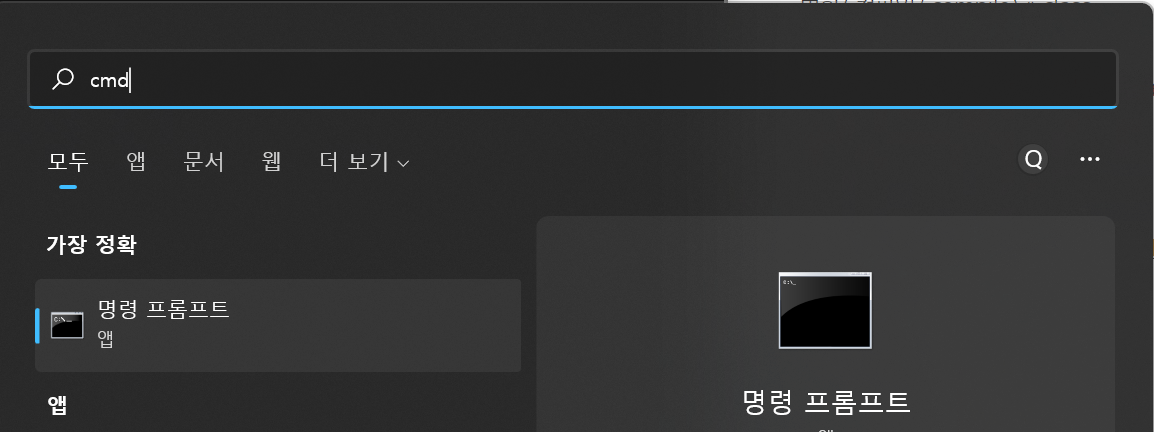The width and height of the screenshot is (1154, 432).
Task: Expand the chevron beside 더 보기
Action: point(403,163)
